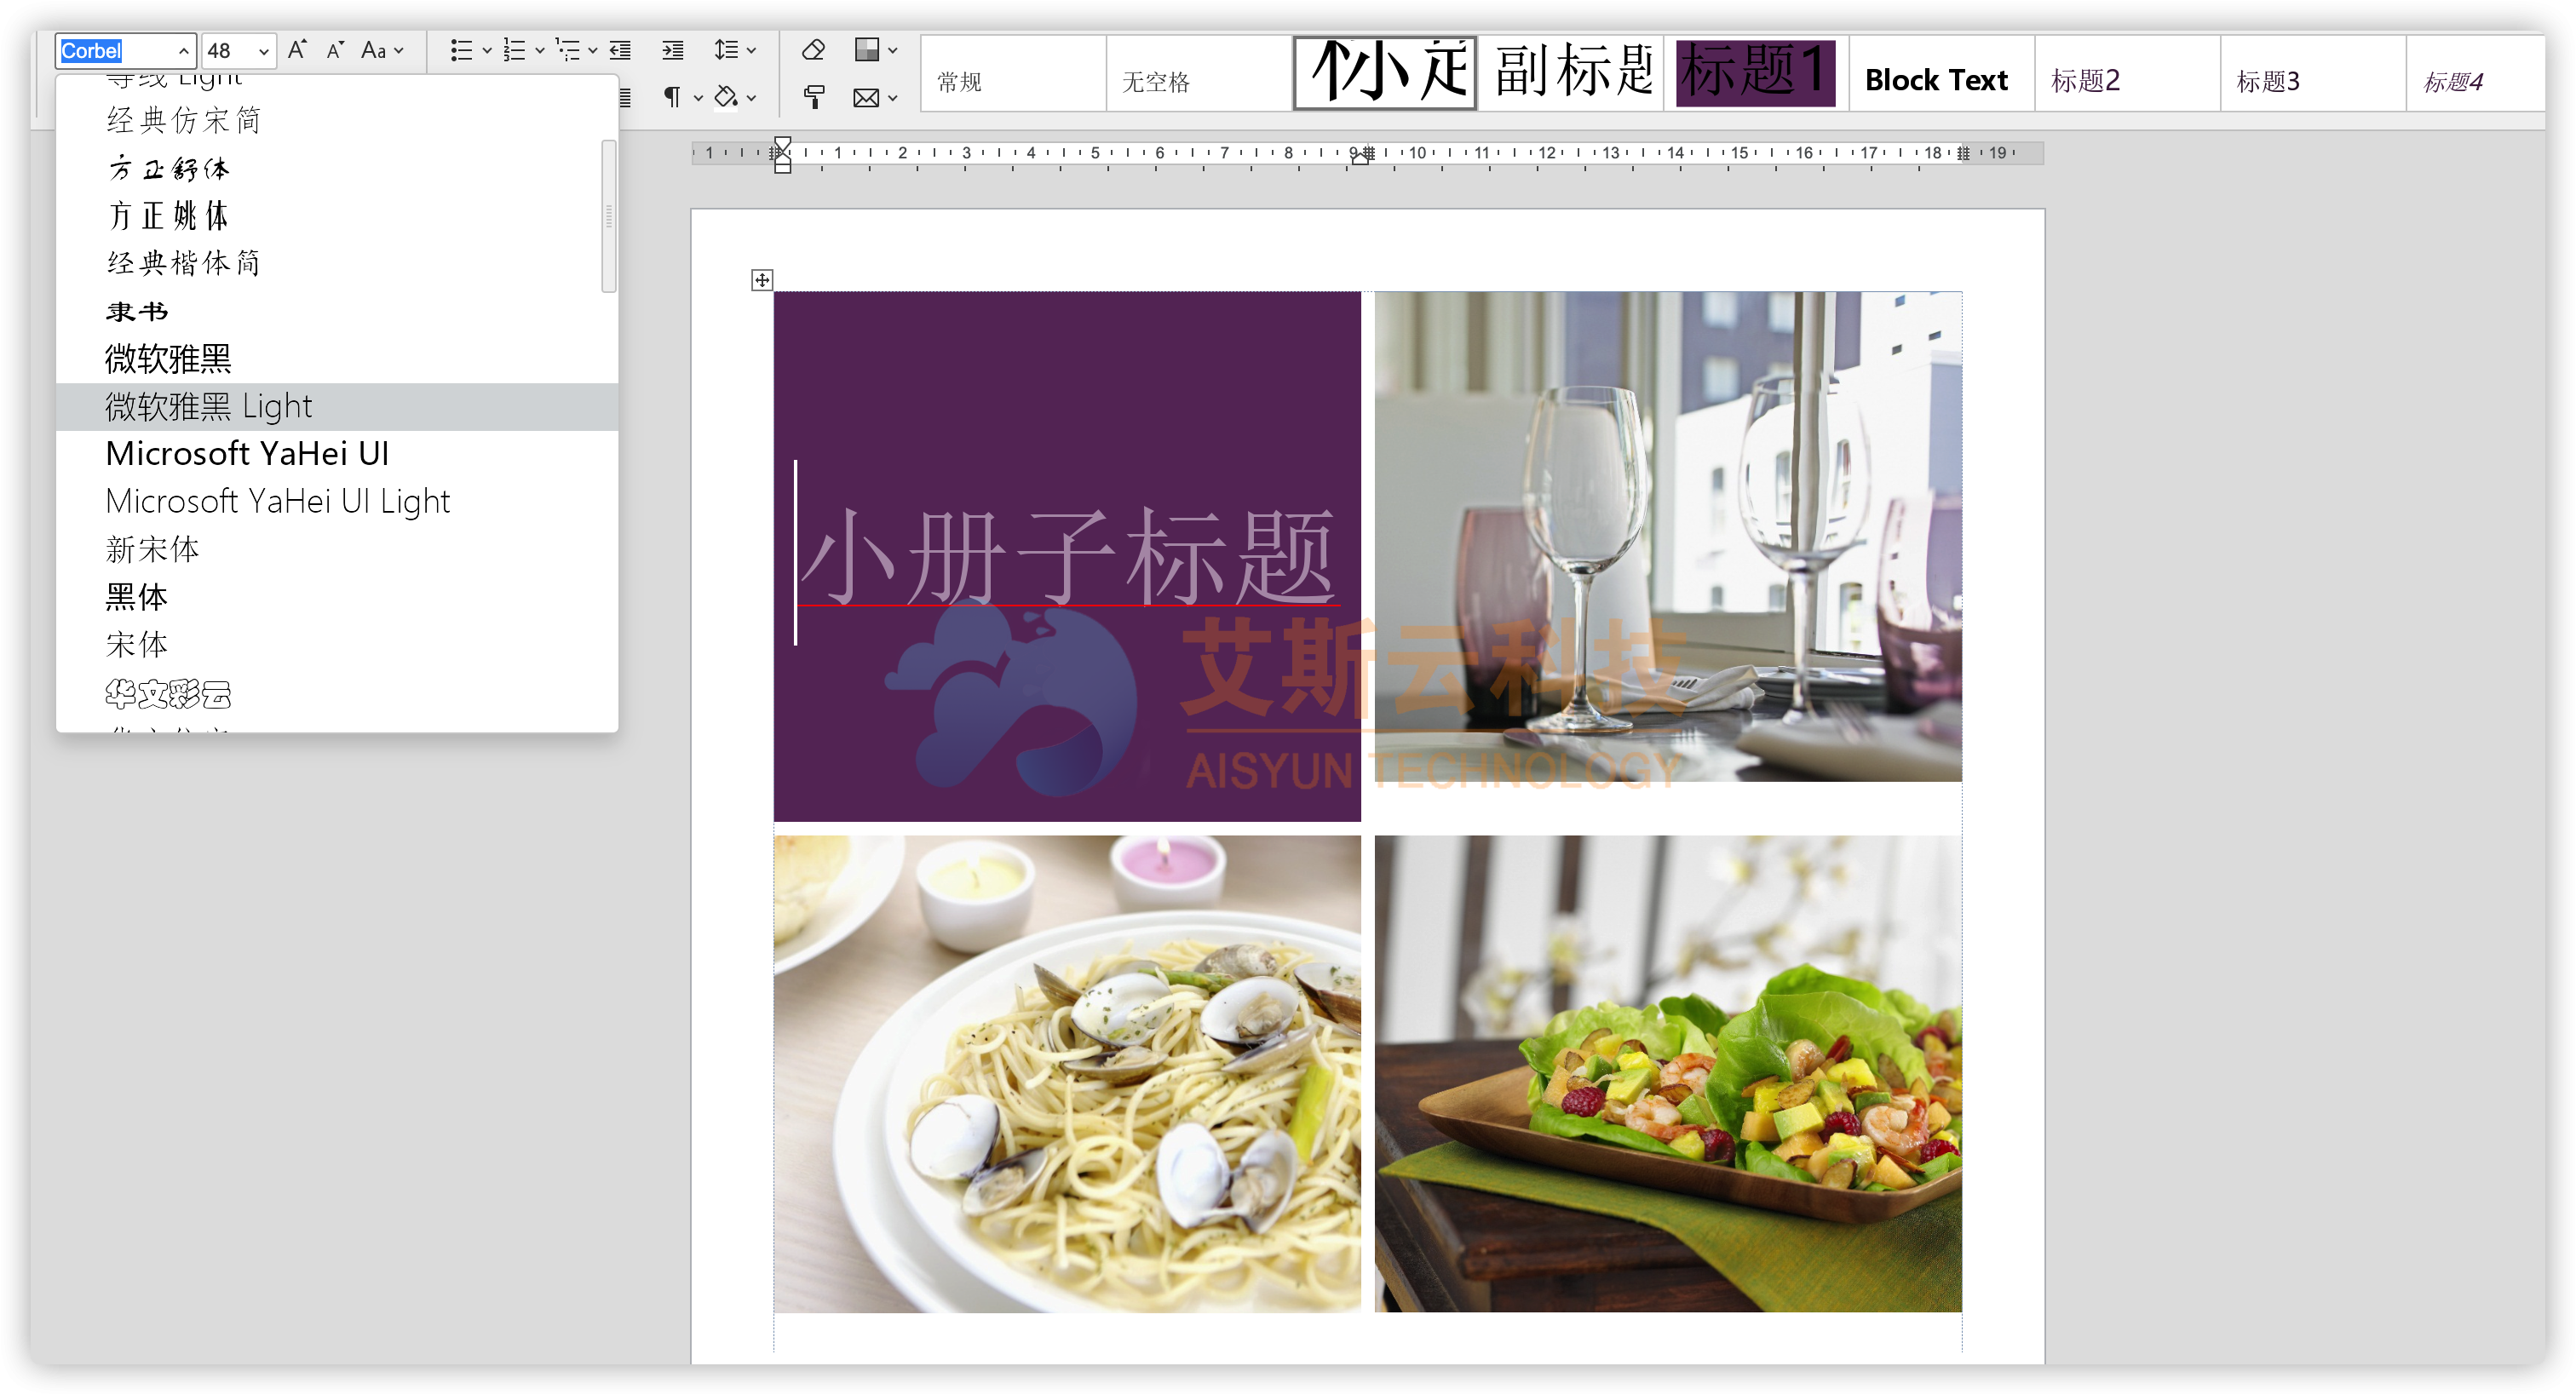
Task: Click the numbered list icon
Action: tap(514, 50)
